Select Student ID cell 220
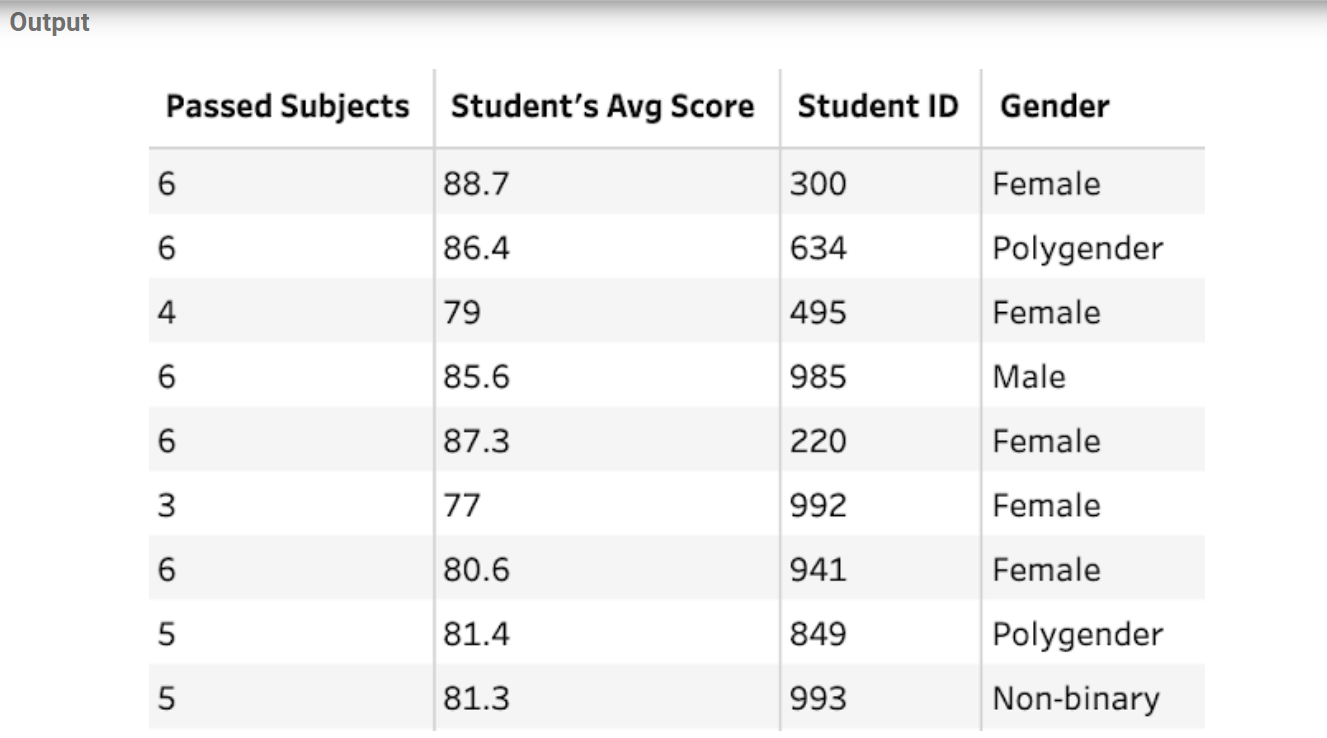This screenshot has height=738, width=1327. click(817, 441)
